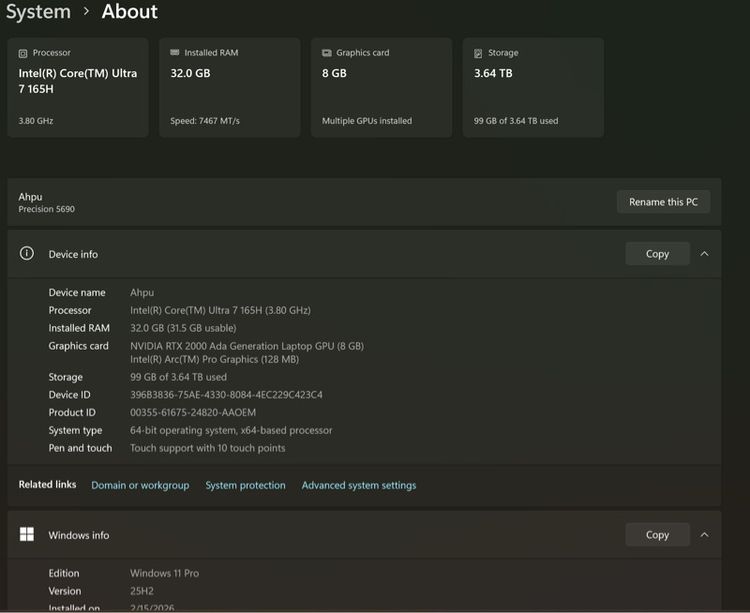Click the Device info circle icon
Image resolution: width=750 pixels, height=613 pixels.
tap(27, 253)
